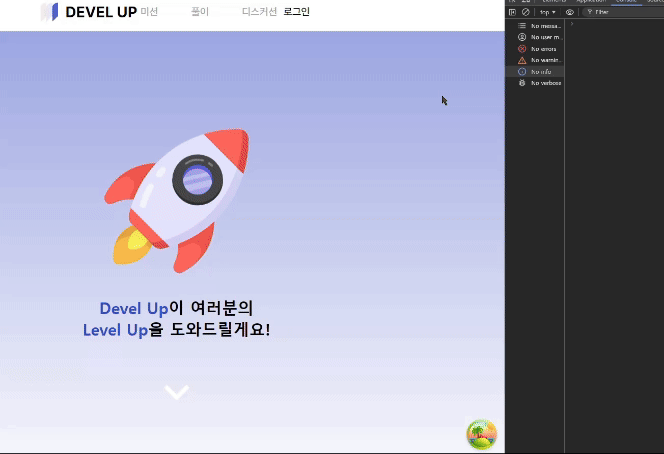Click the white downward chevron arrow
Screen dimensions: 664x454
[x=177, y=392]
